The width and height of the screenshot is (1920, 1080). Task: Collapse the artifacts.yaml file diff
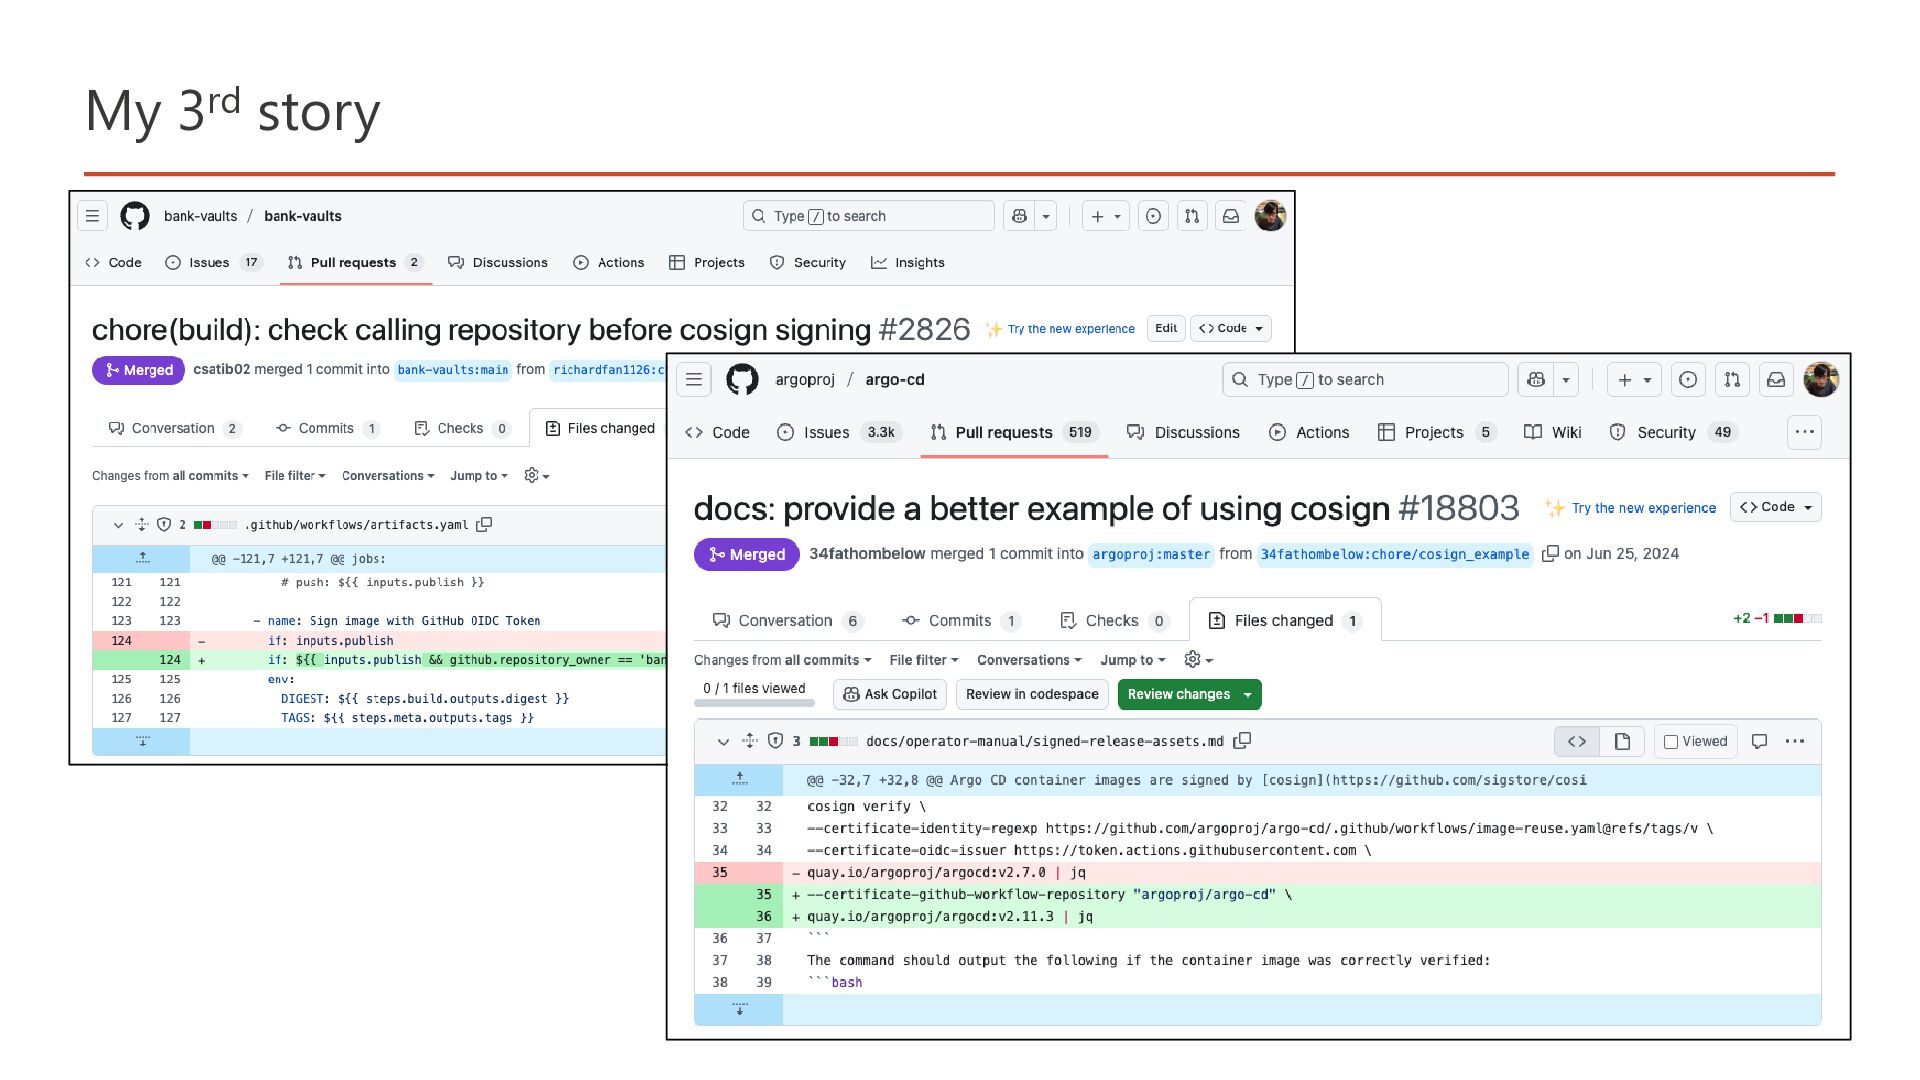click(118, 524)
